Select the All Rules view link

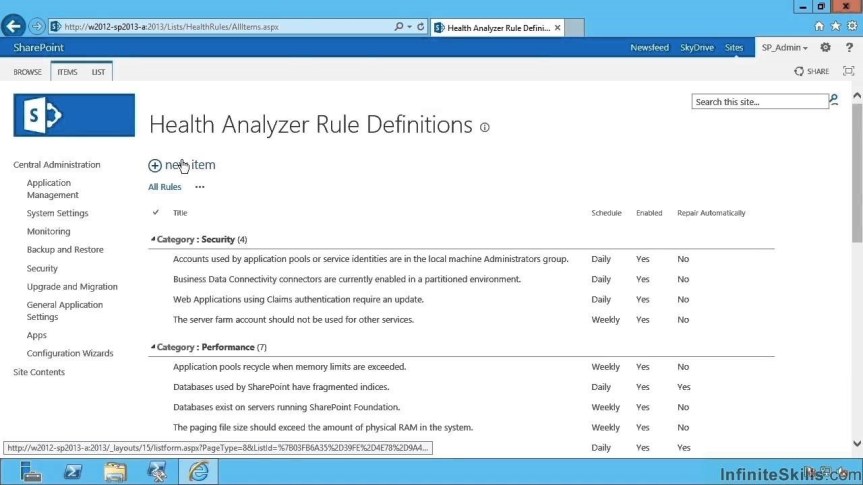pyautogui.click(x=165, y=187)
